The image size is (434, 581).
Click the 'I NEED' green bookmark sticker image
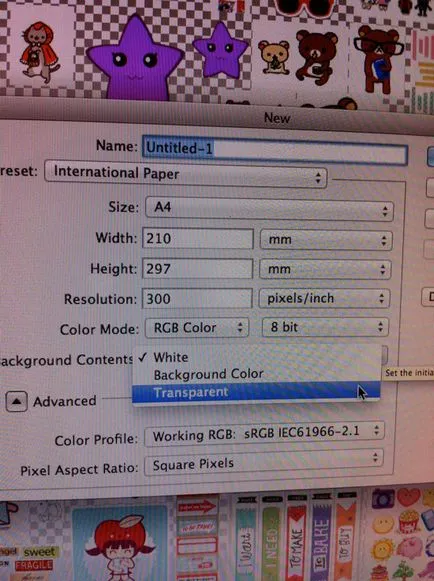click(271, 538)
